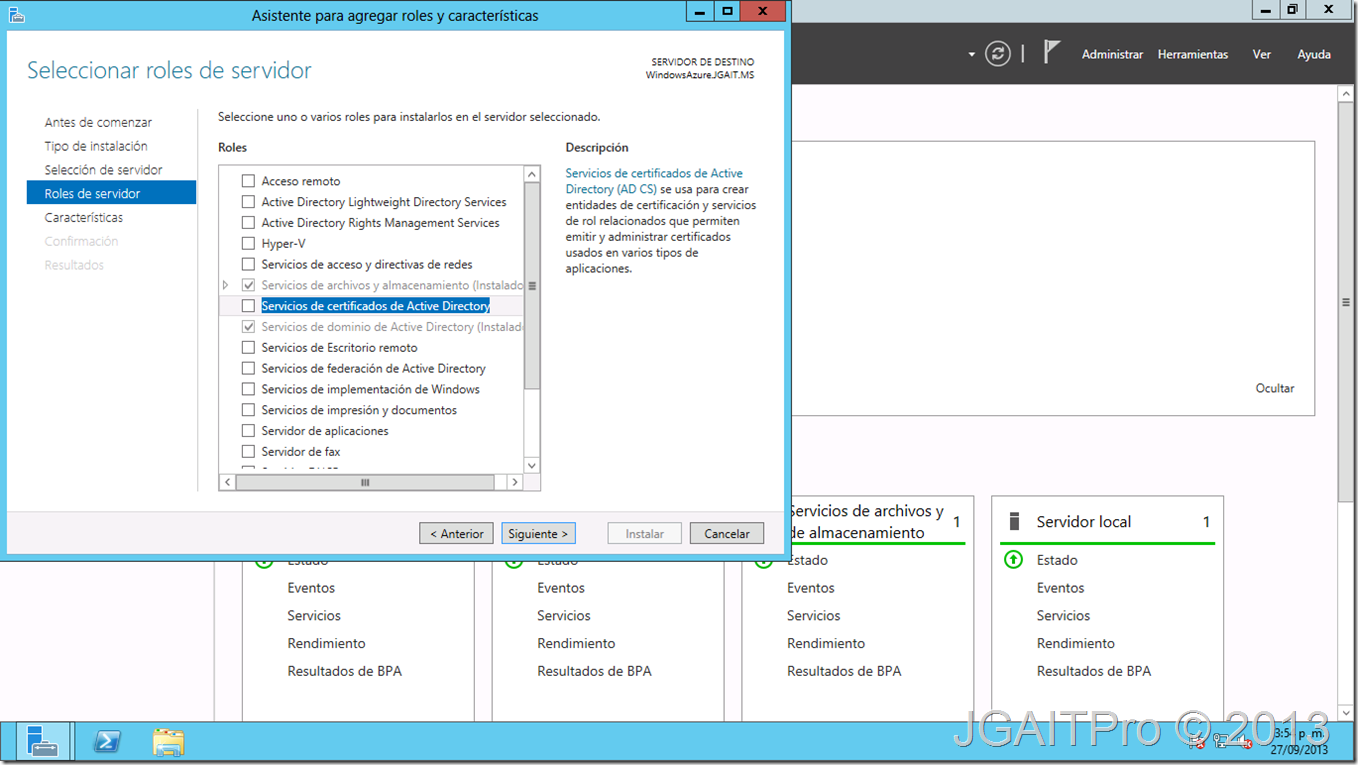Click Resultados de BPA in Servidor local tile
Viewport: 1358px width, 765px height.
(1094, 671)
